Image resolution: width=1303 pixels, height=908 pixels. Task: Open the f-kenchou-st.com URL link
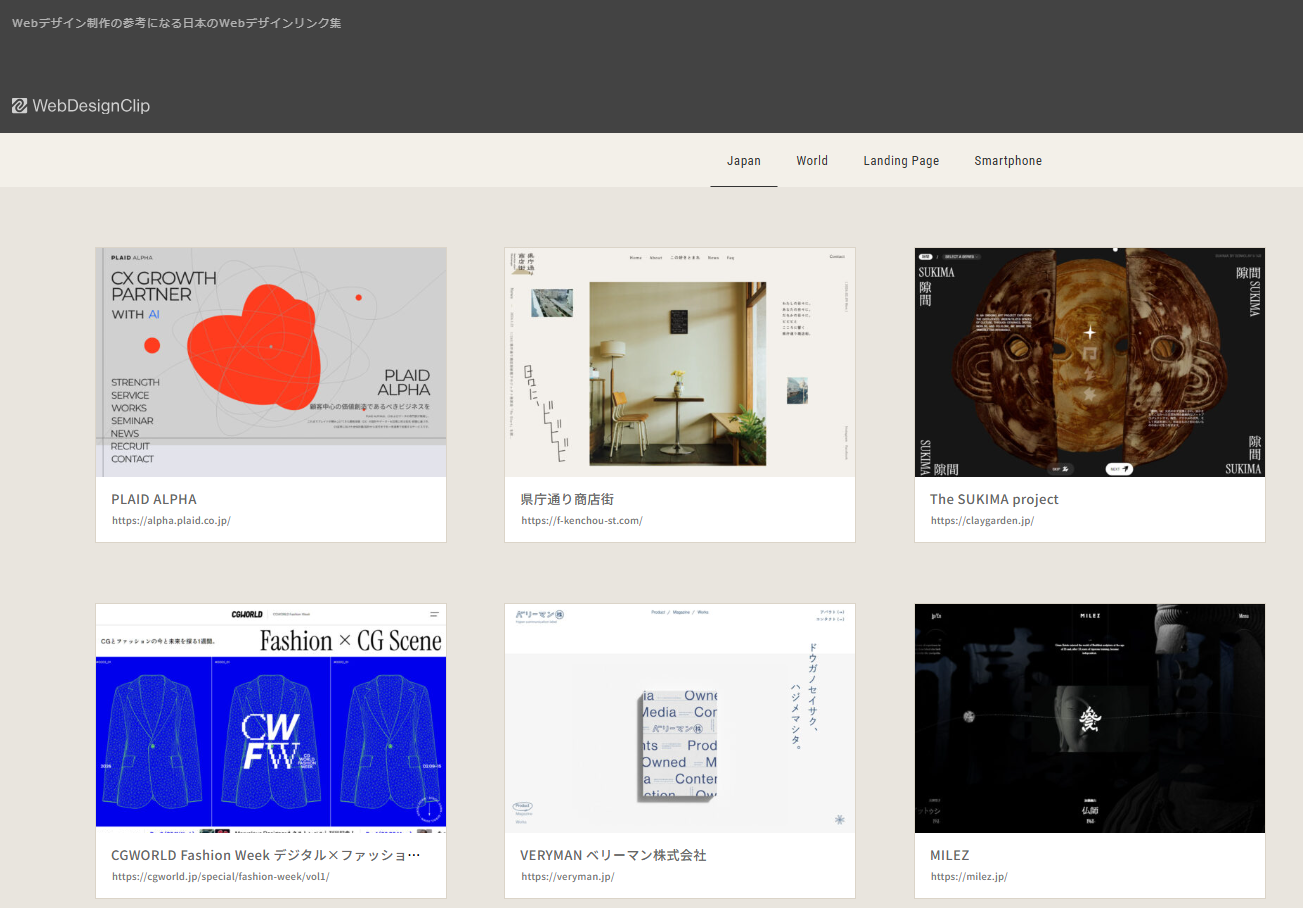(x=581, y=521)
